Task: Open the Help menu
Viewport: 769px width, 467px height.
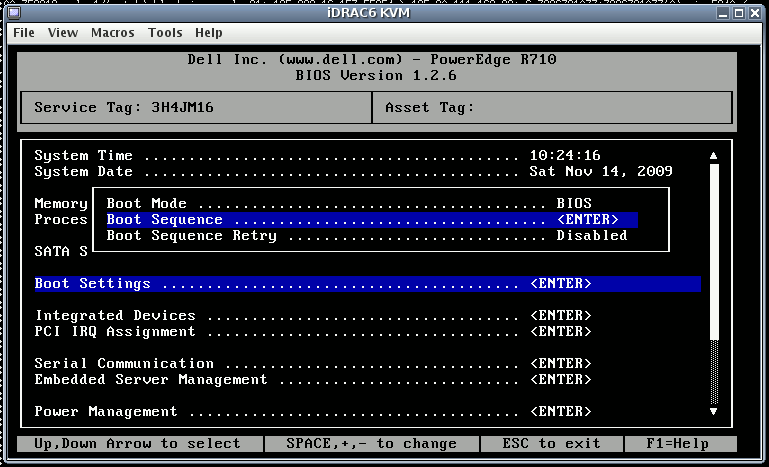Action: click(208, 33)
